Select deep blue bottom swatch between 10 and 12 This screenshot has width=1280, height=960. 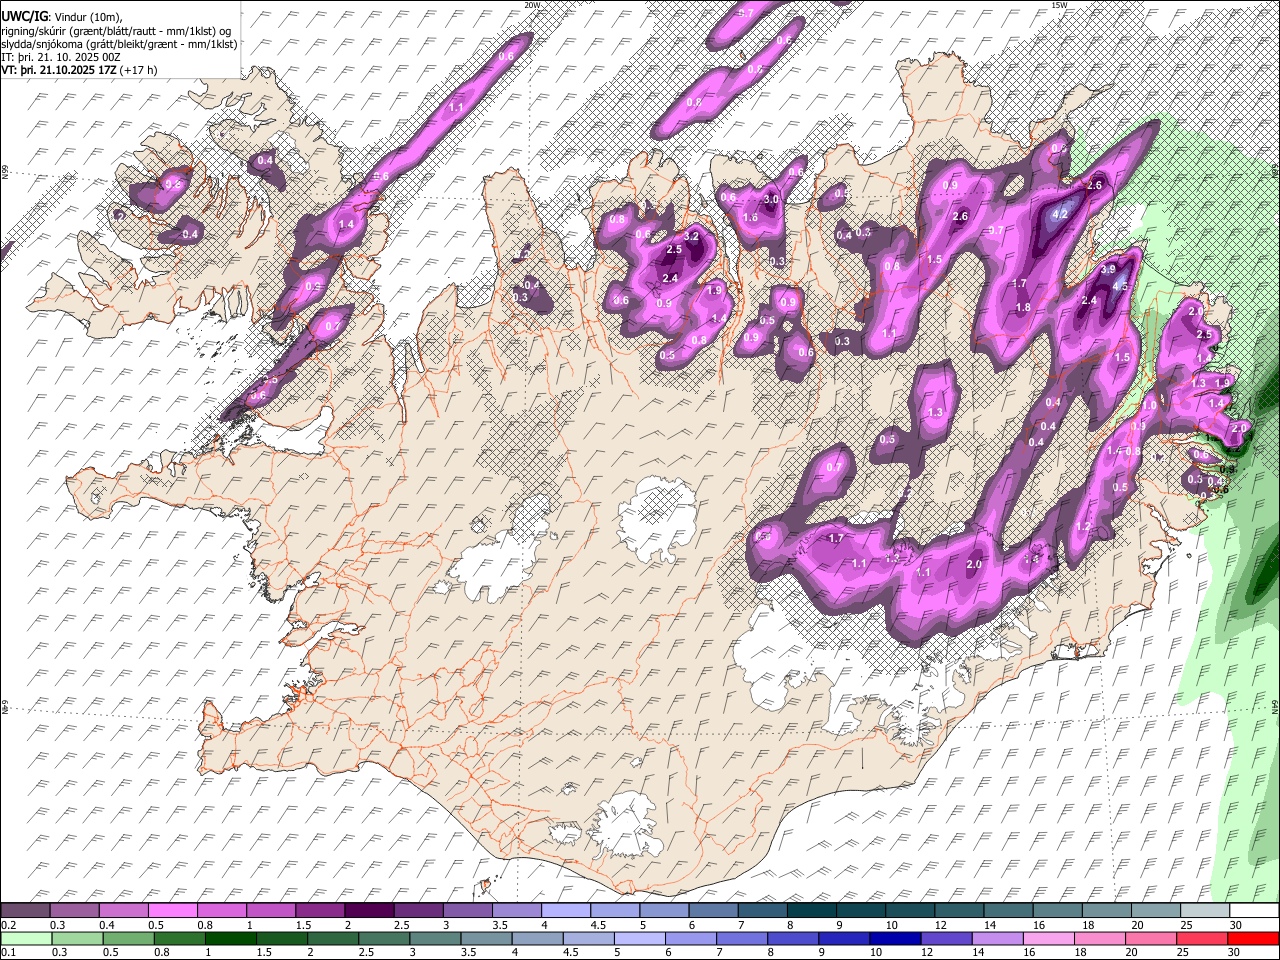tap(895, 938)
